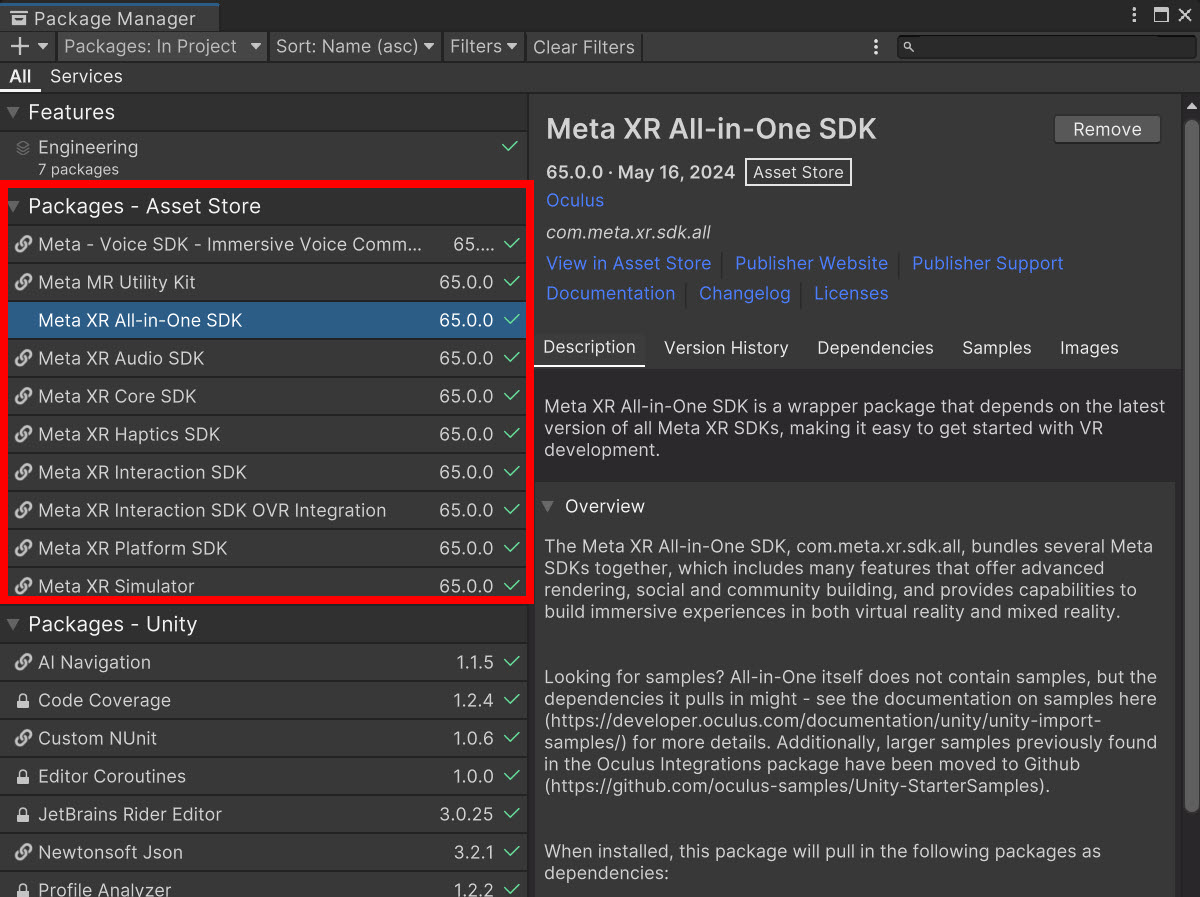Open the Packages: In Project dropdown
Screen dimensions: 1200x897
[163, 46]
